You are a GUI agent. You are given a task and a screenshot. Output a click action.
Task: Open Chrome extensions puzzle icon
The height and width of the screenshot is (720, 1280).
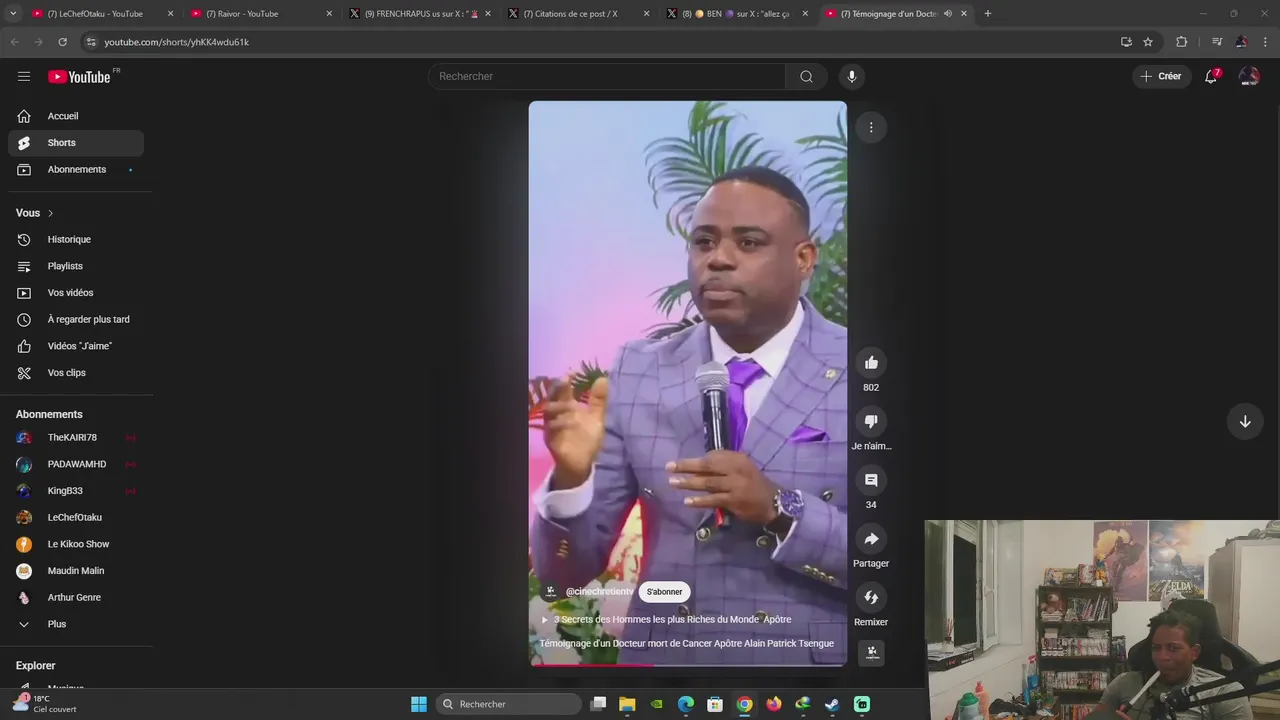point(1181,42)
